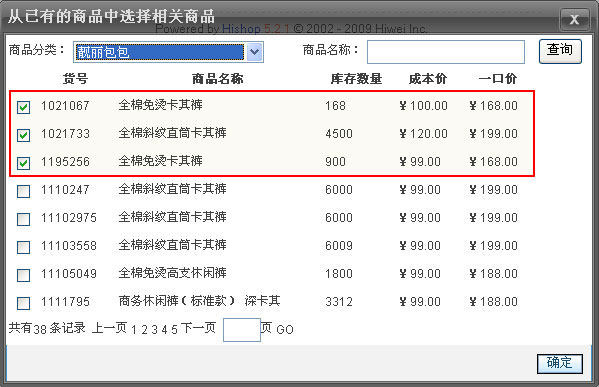Click the page number input box

[x=241, y=330]
